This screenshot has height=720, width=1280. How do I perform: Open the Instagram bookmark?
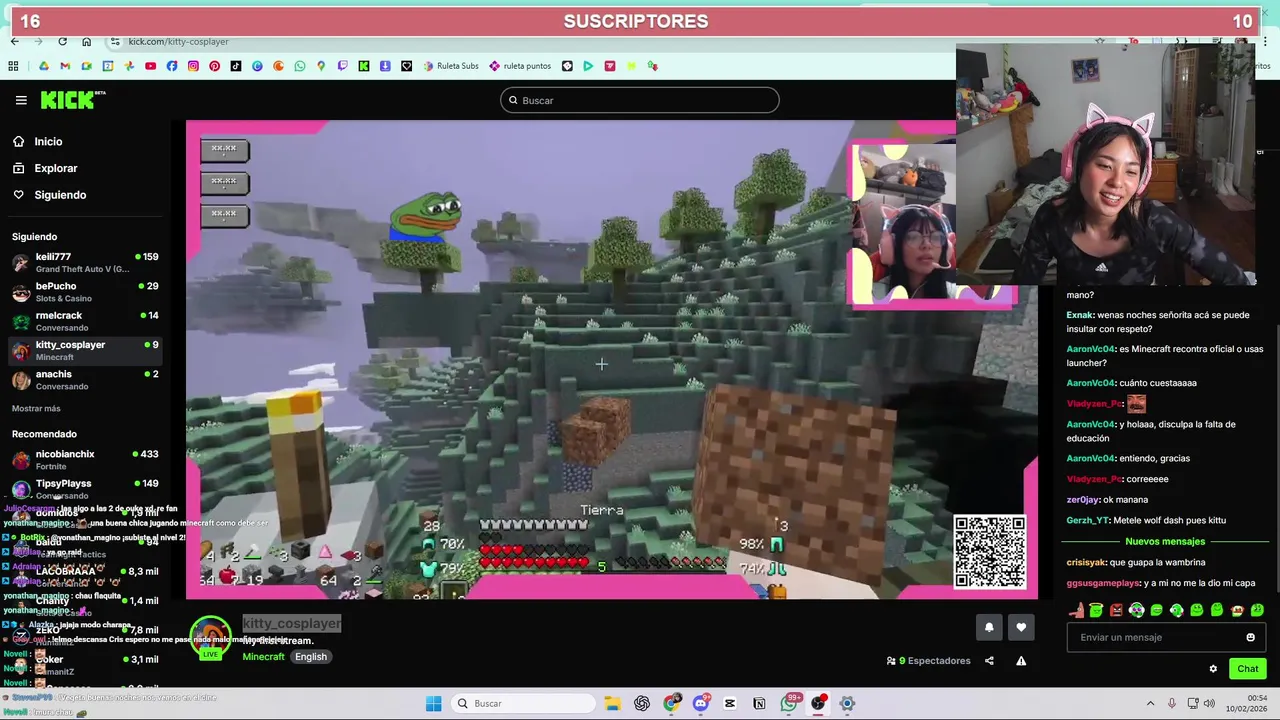(x=193, y=66)
